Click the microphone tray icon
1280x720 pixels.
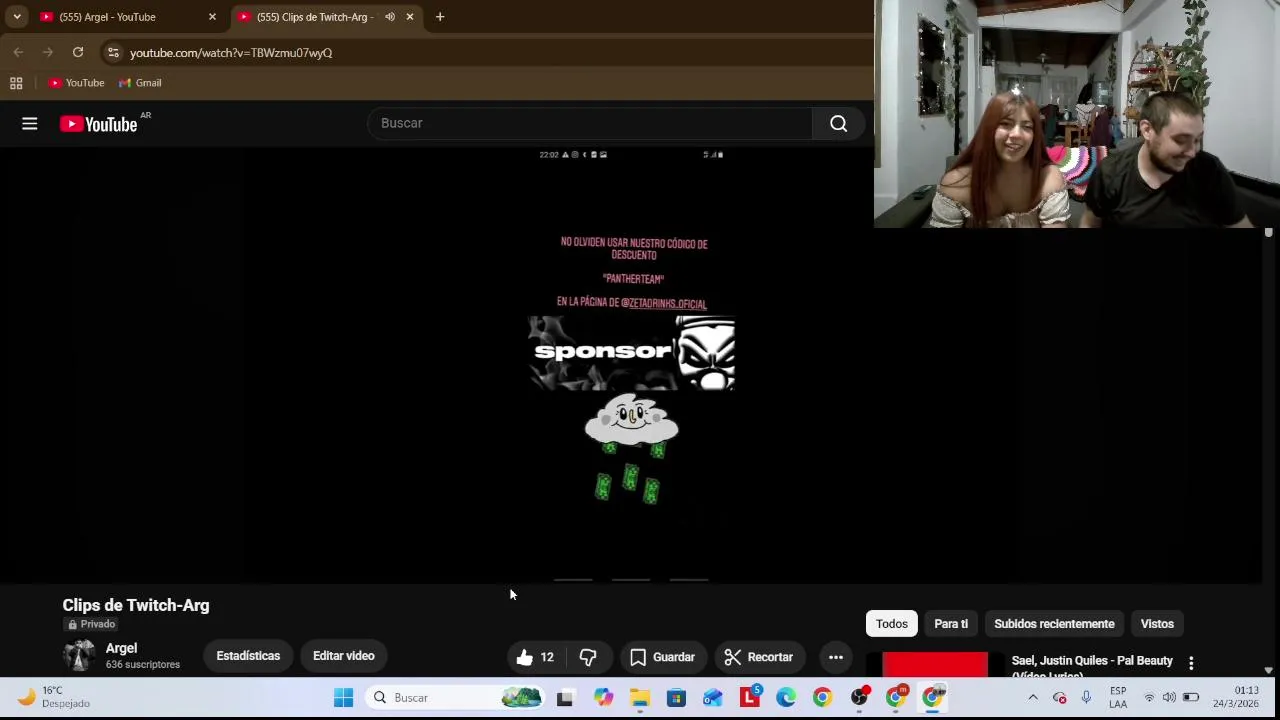point(1086,698)
